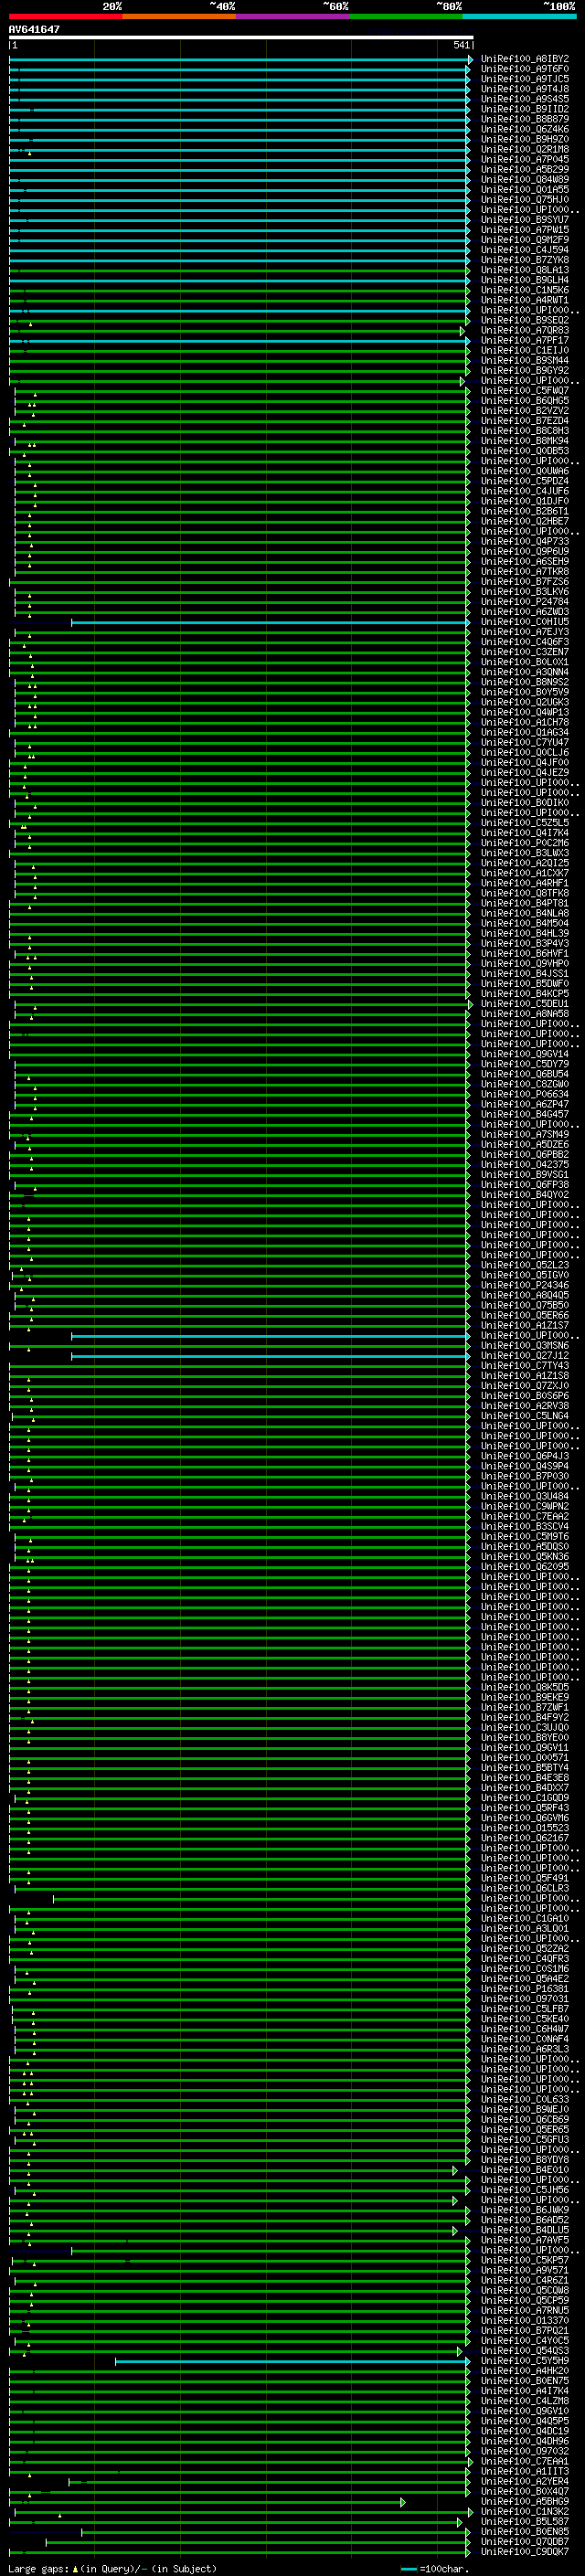Select hit label UniRef100_Q75HJ0
Image resolution: width=585 pixels, height=2576 pixels.
coord(525,200)
